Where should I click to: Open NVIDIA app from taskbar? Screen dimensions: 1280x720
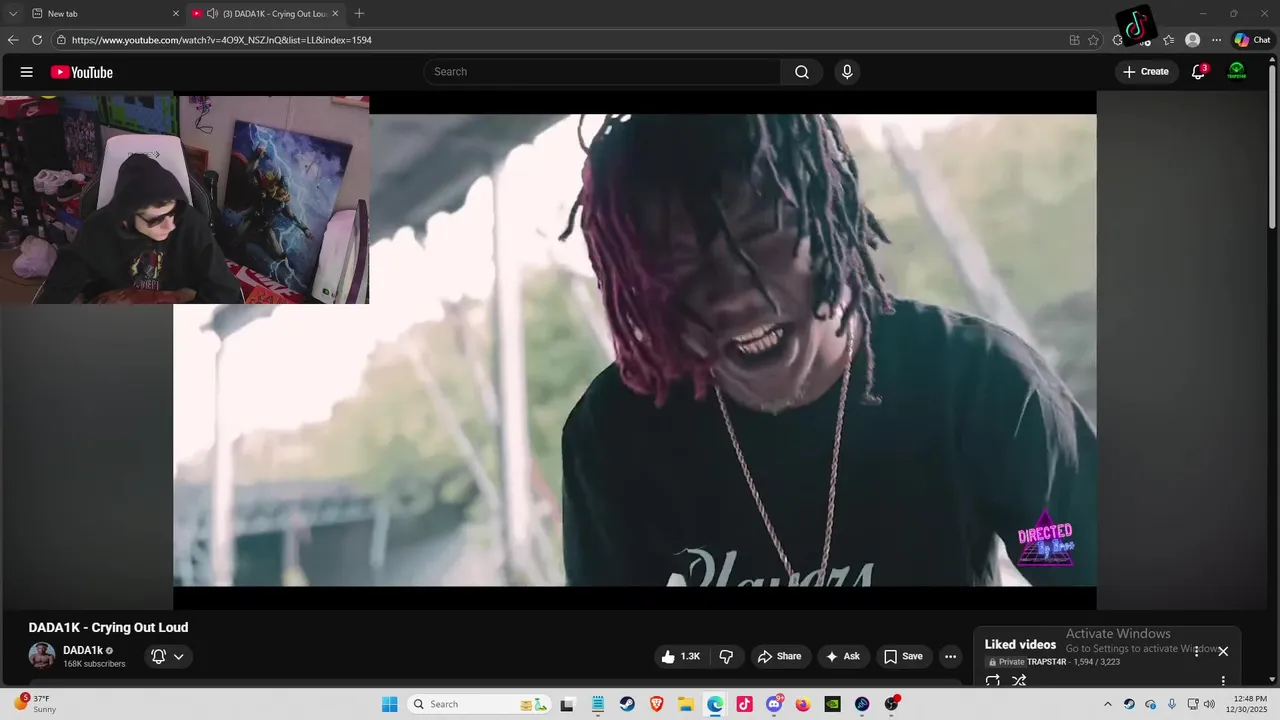[832, 704]
